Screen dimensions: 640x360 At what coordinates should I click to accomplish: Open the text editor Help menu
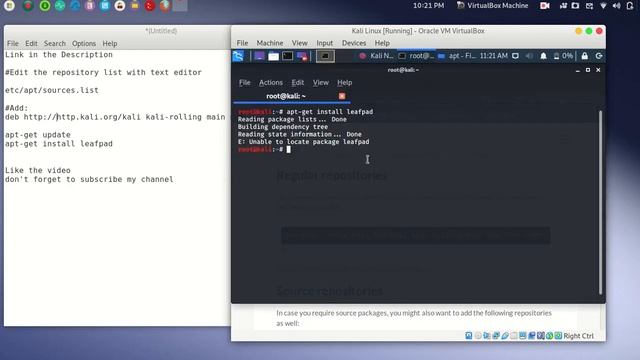(110, 43)
